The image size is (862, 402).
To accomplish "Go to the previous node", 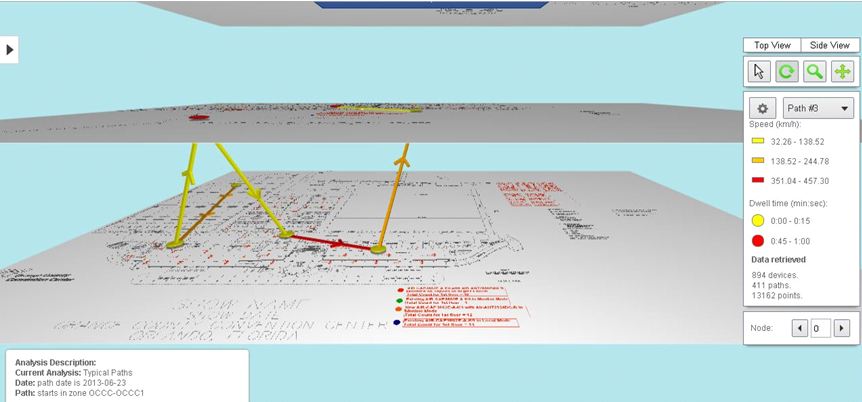I will click(x=798, y=328).
